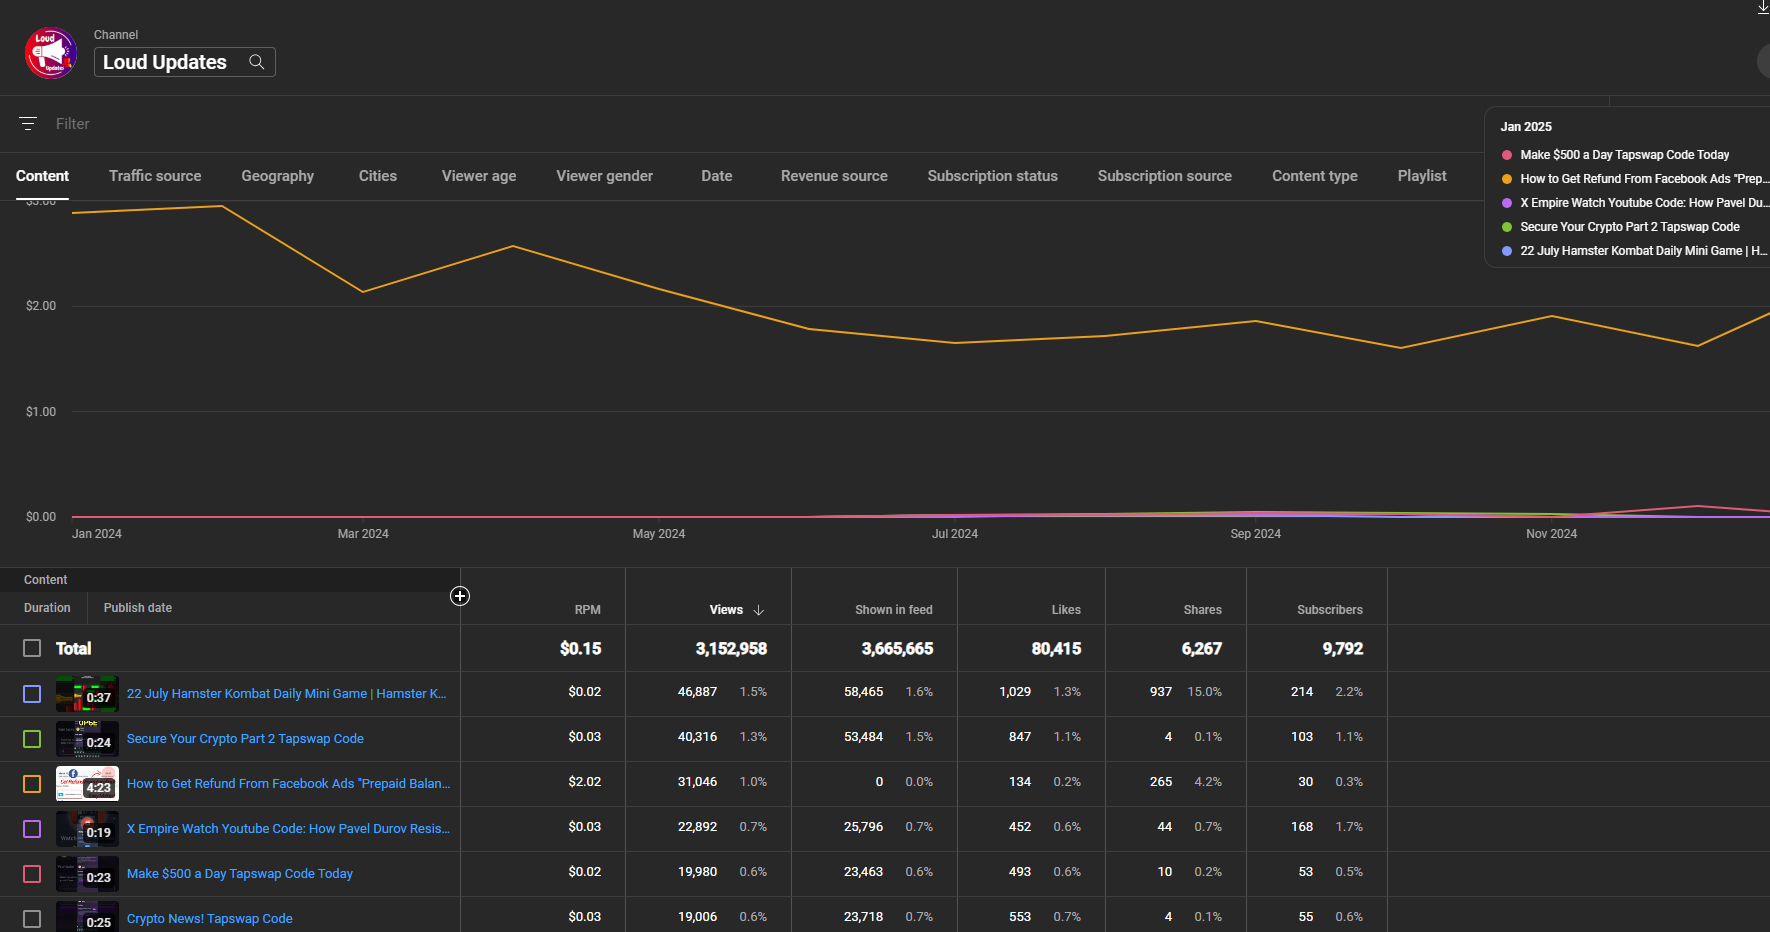Click the purple X Empire legend dot

[x=1507, y=203]
